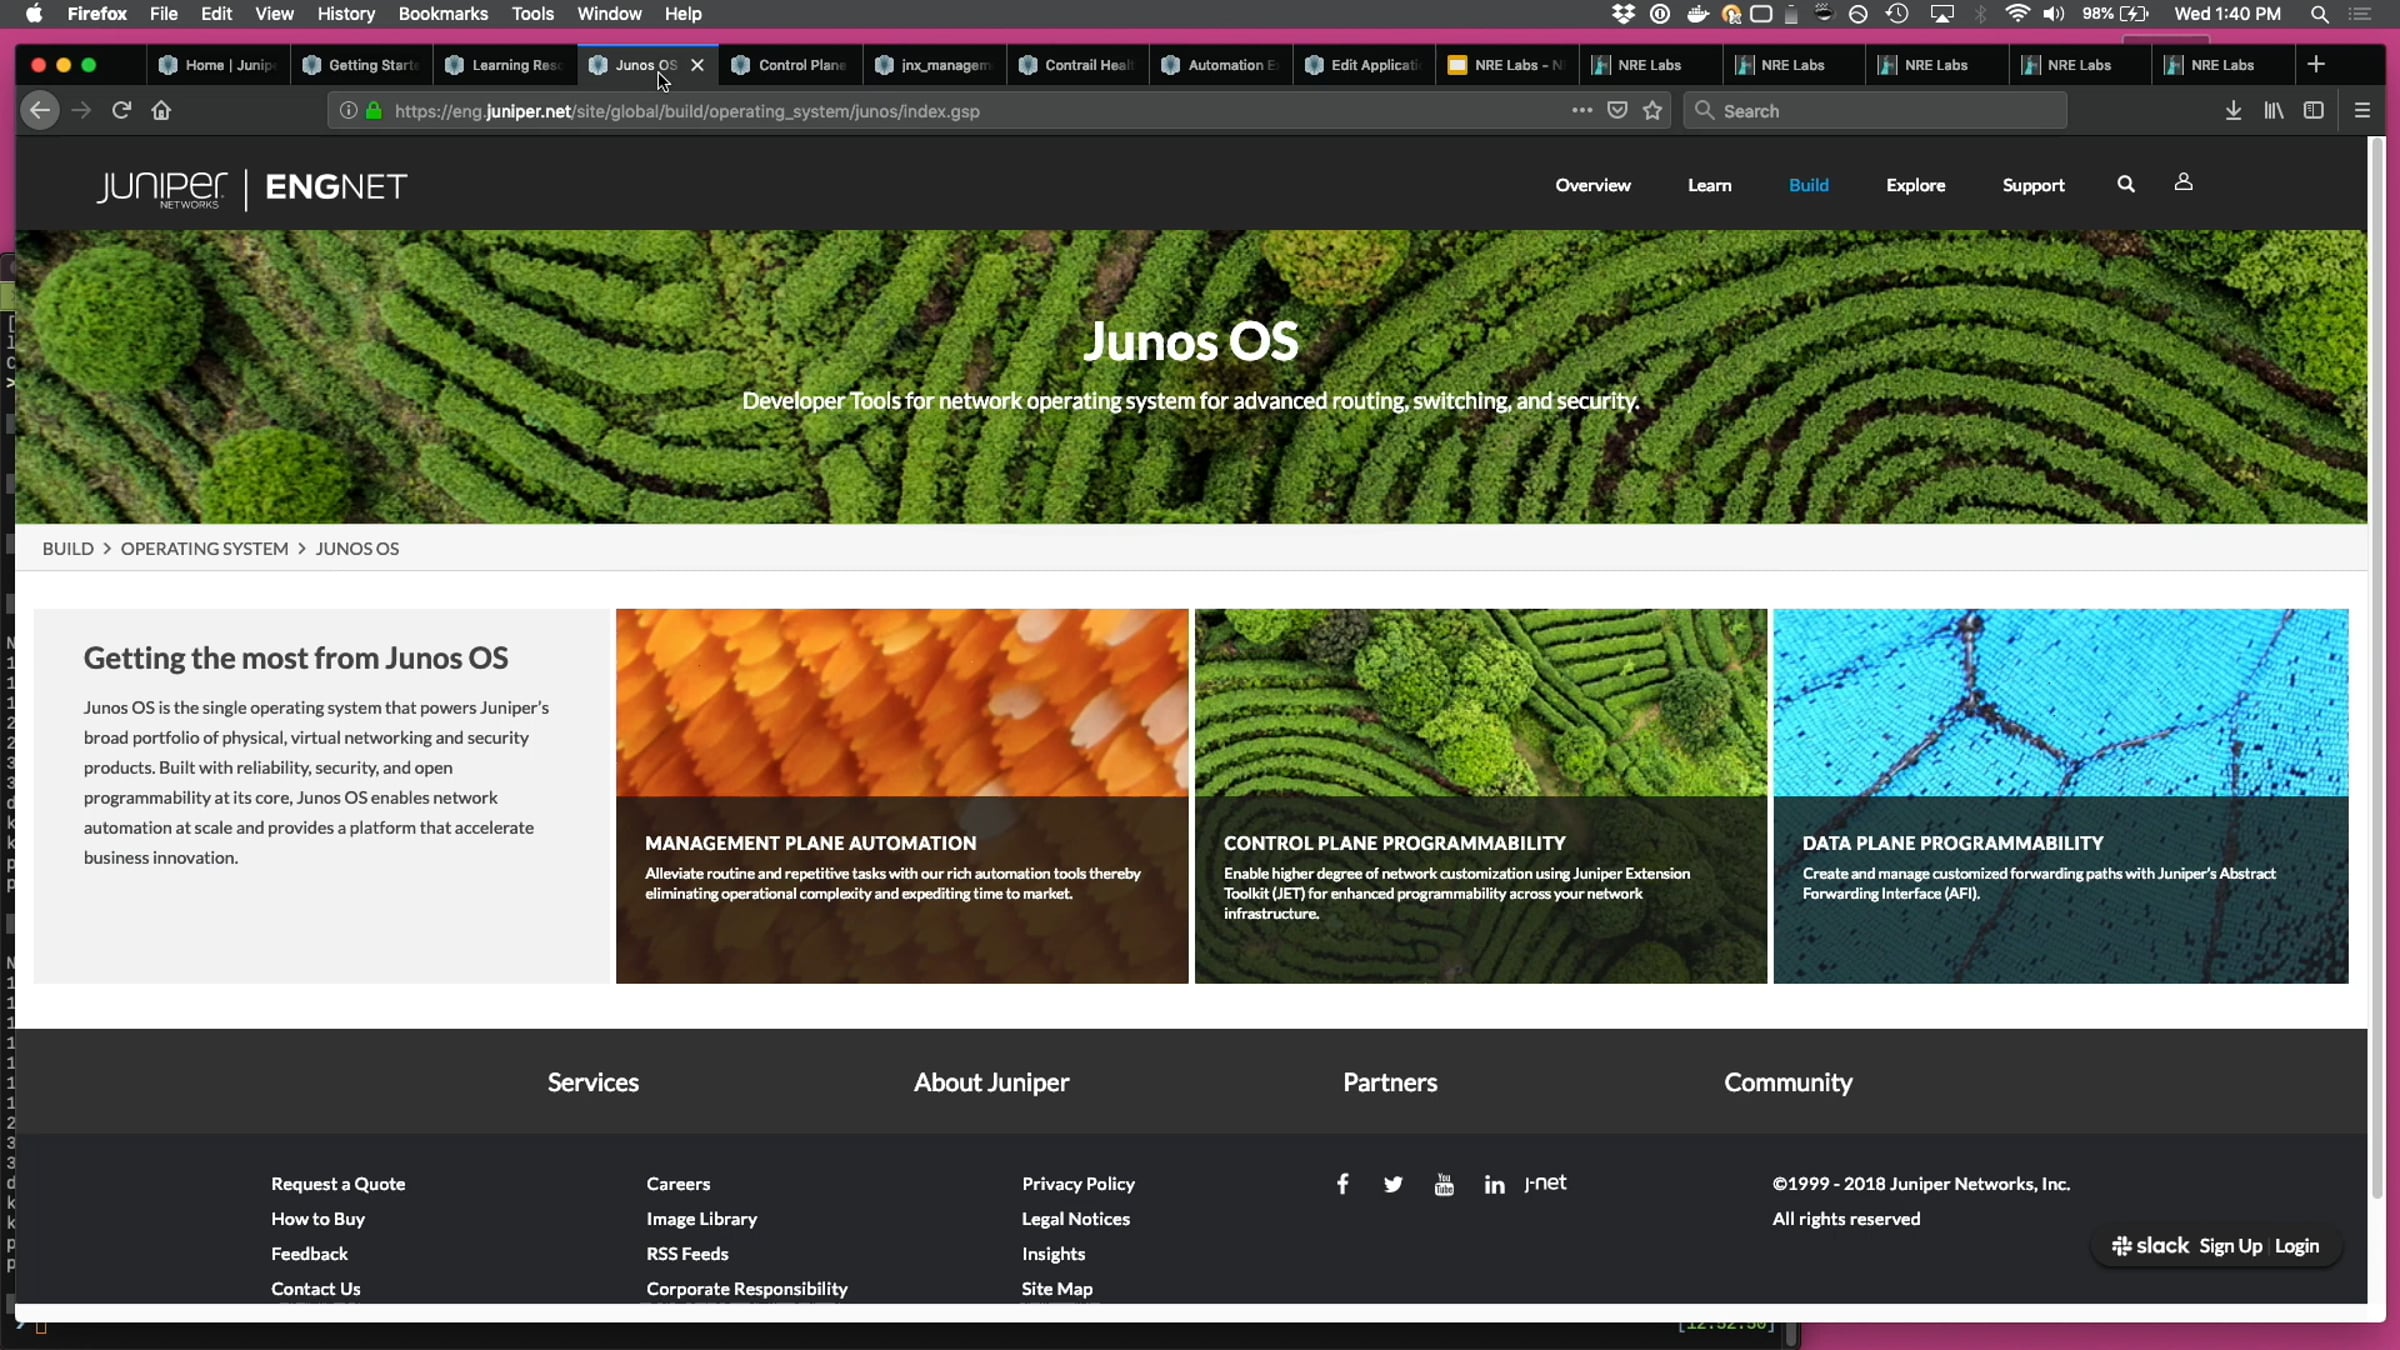This screenshot has height=1350, width=2400.
Task: Click OPERATING SYSTEM breadcrumb link
Action: 204,548
